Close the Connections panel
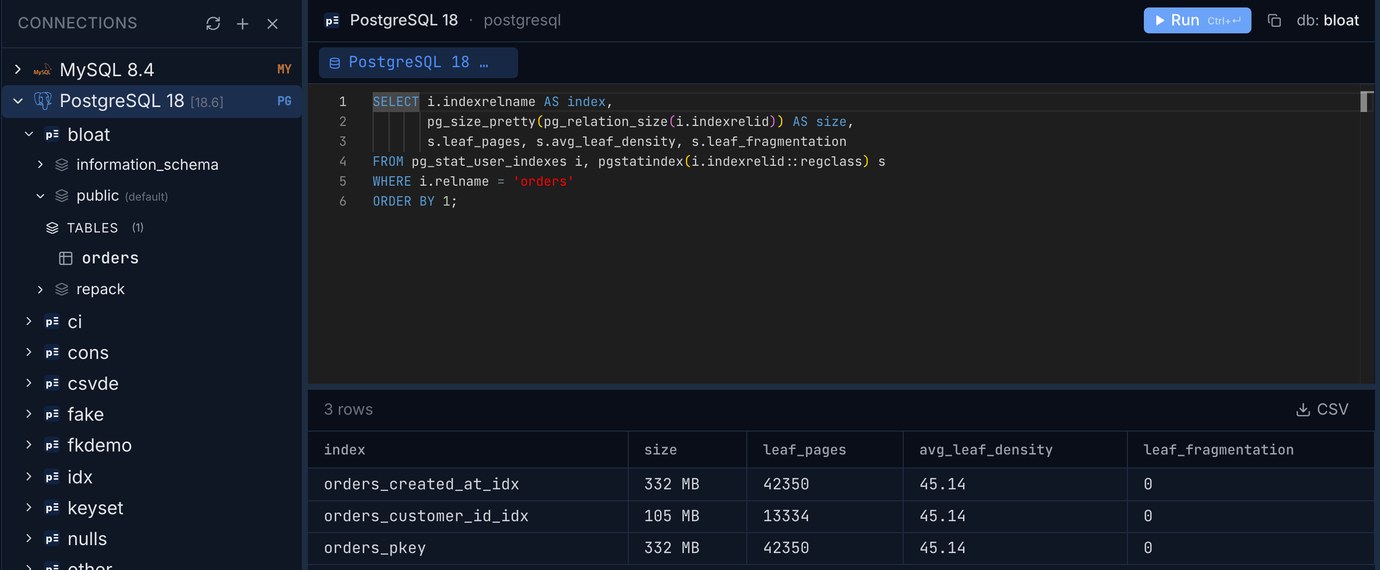The width and height of the screenshot is (1380, 570). (x=272, y=23)
